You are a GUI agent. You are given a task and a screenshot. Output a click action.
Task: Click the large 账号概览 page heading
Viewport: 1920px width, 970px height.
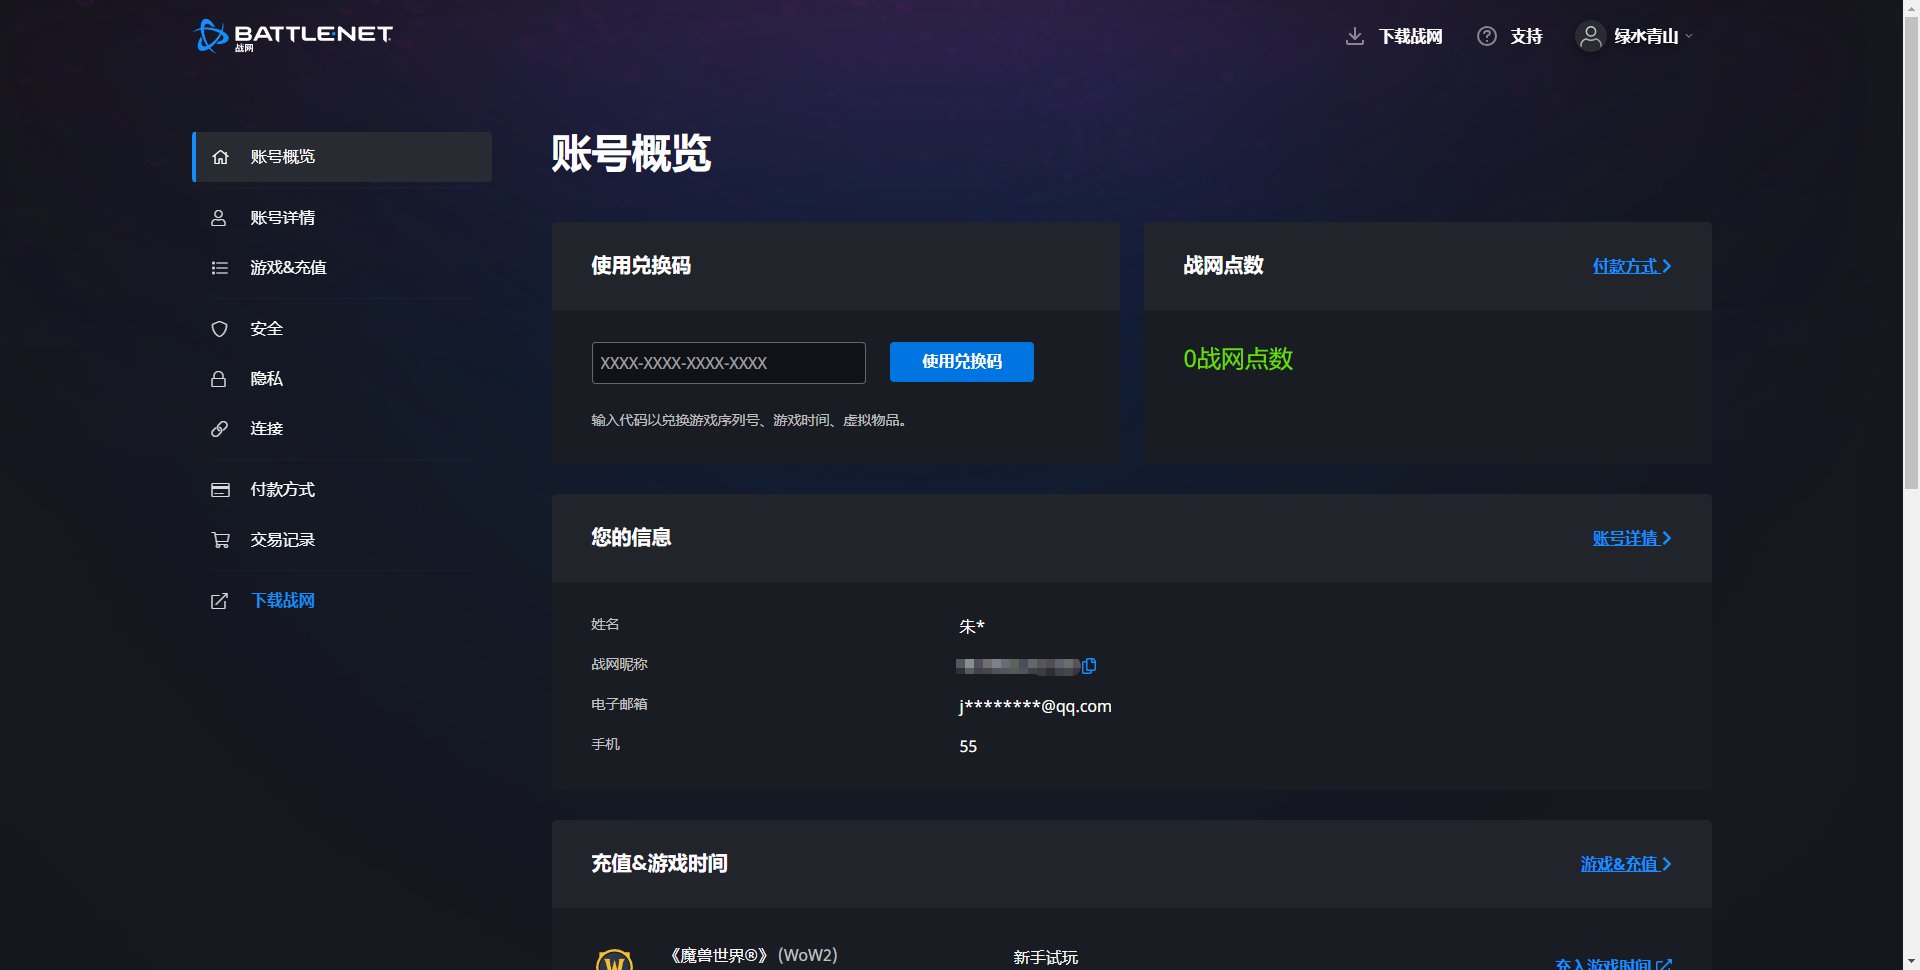coord(631,154)
